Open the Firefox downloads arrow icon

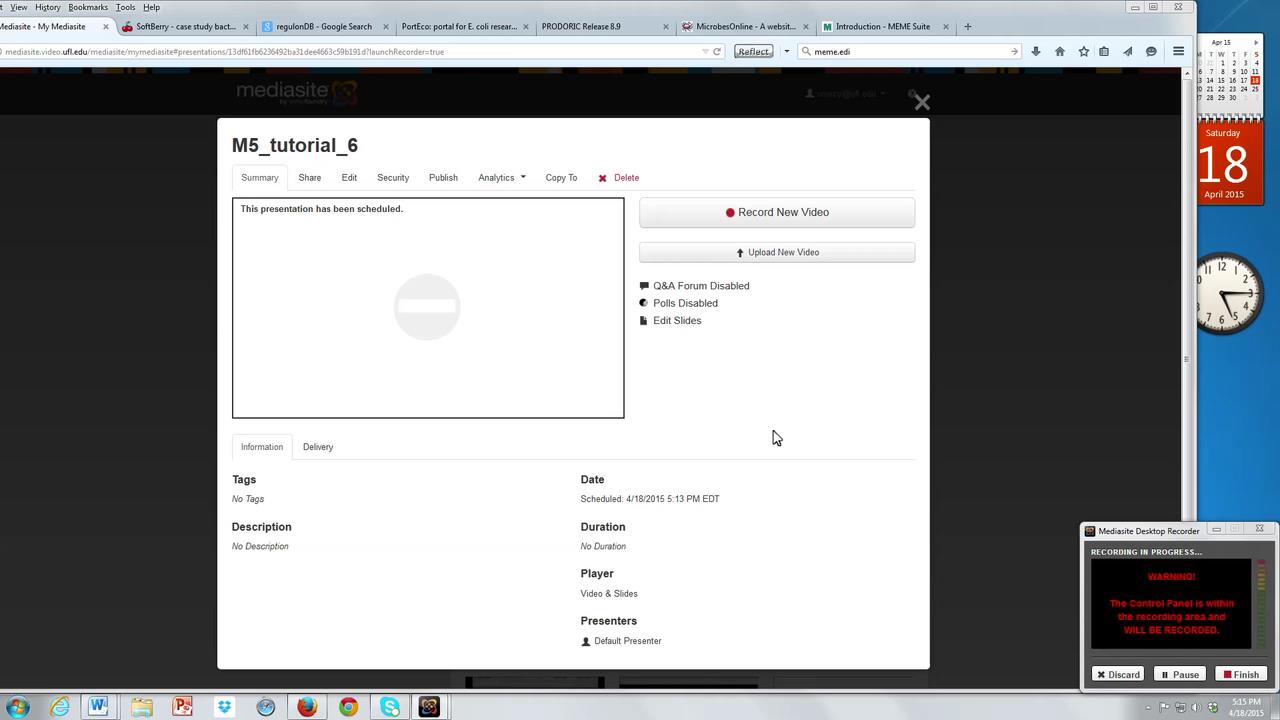[1035, 51]
